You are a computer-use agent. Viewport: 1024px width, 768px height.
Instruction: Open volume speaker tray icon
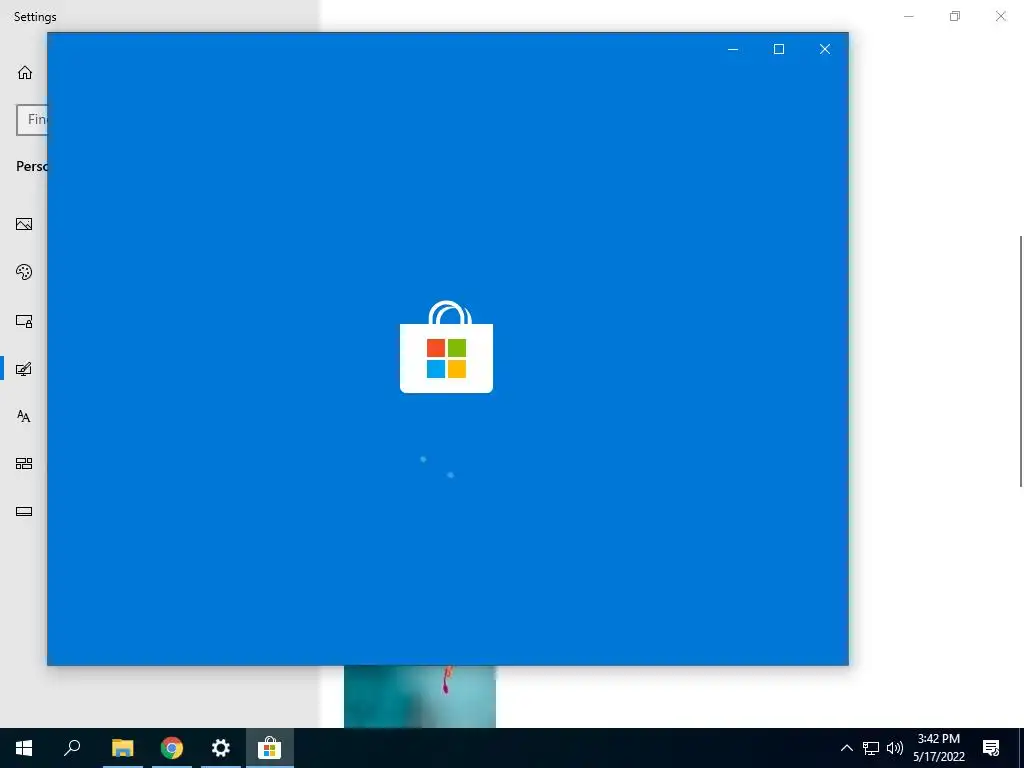tap(895, 748)
